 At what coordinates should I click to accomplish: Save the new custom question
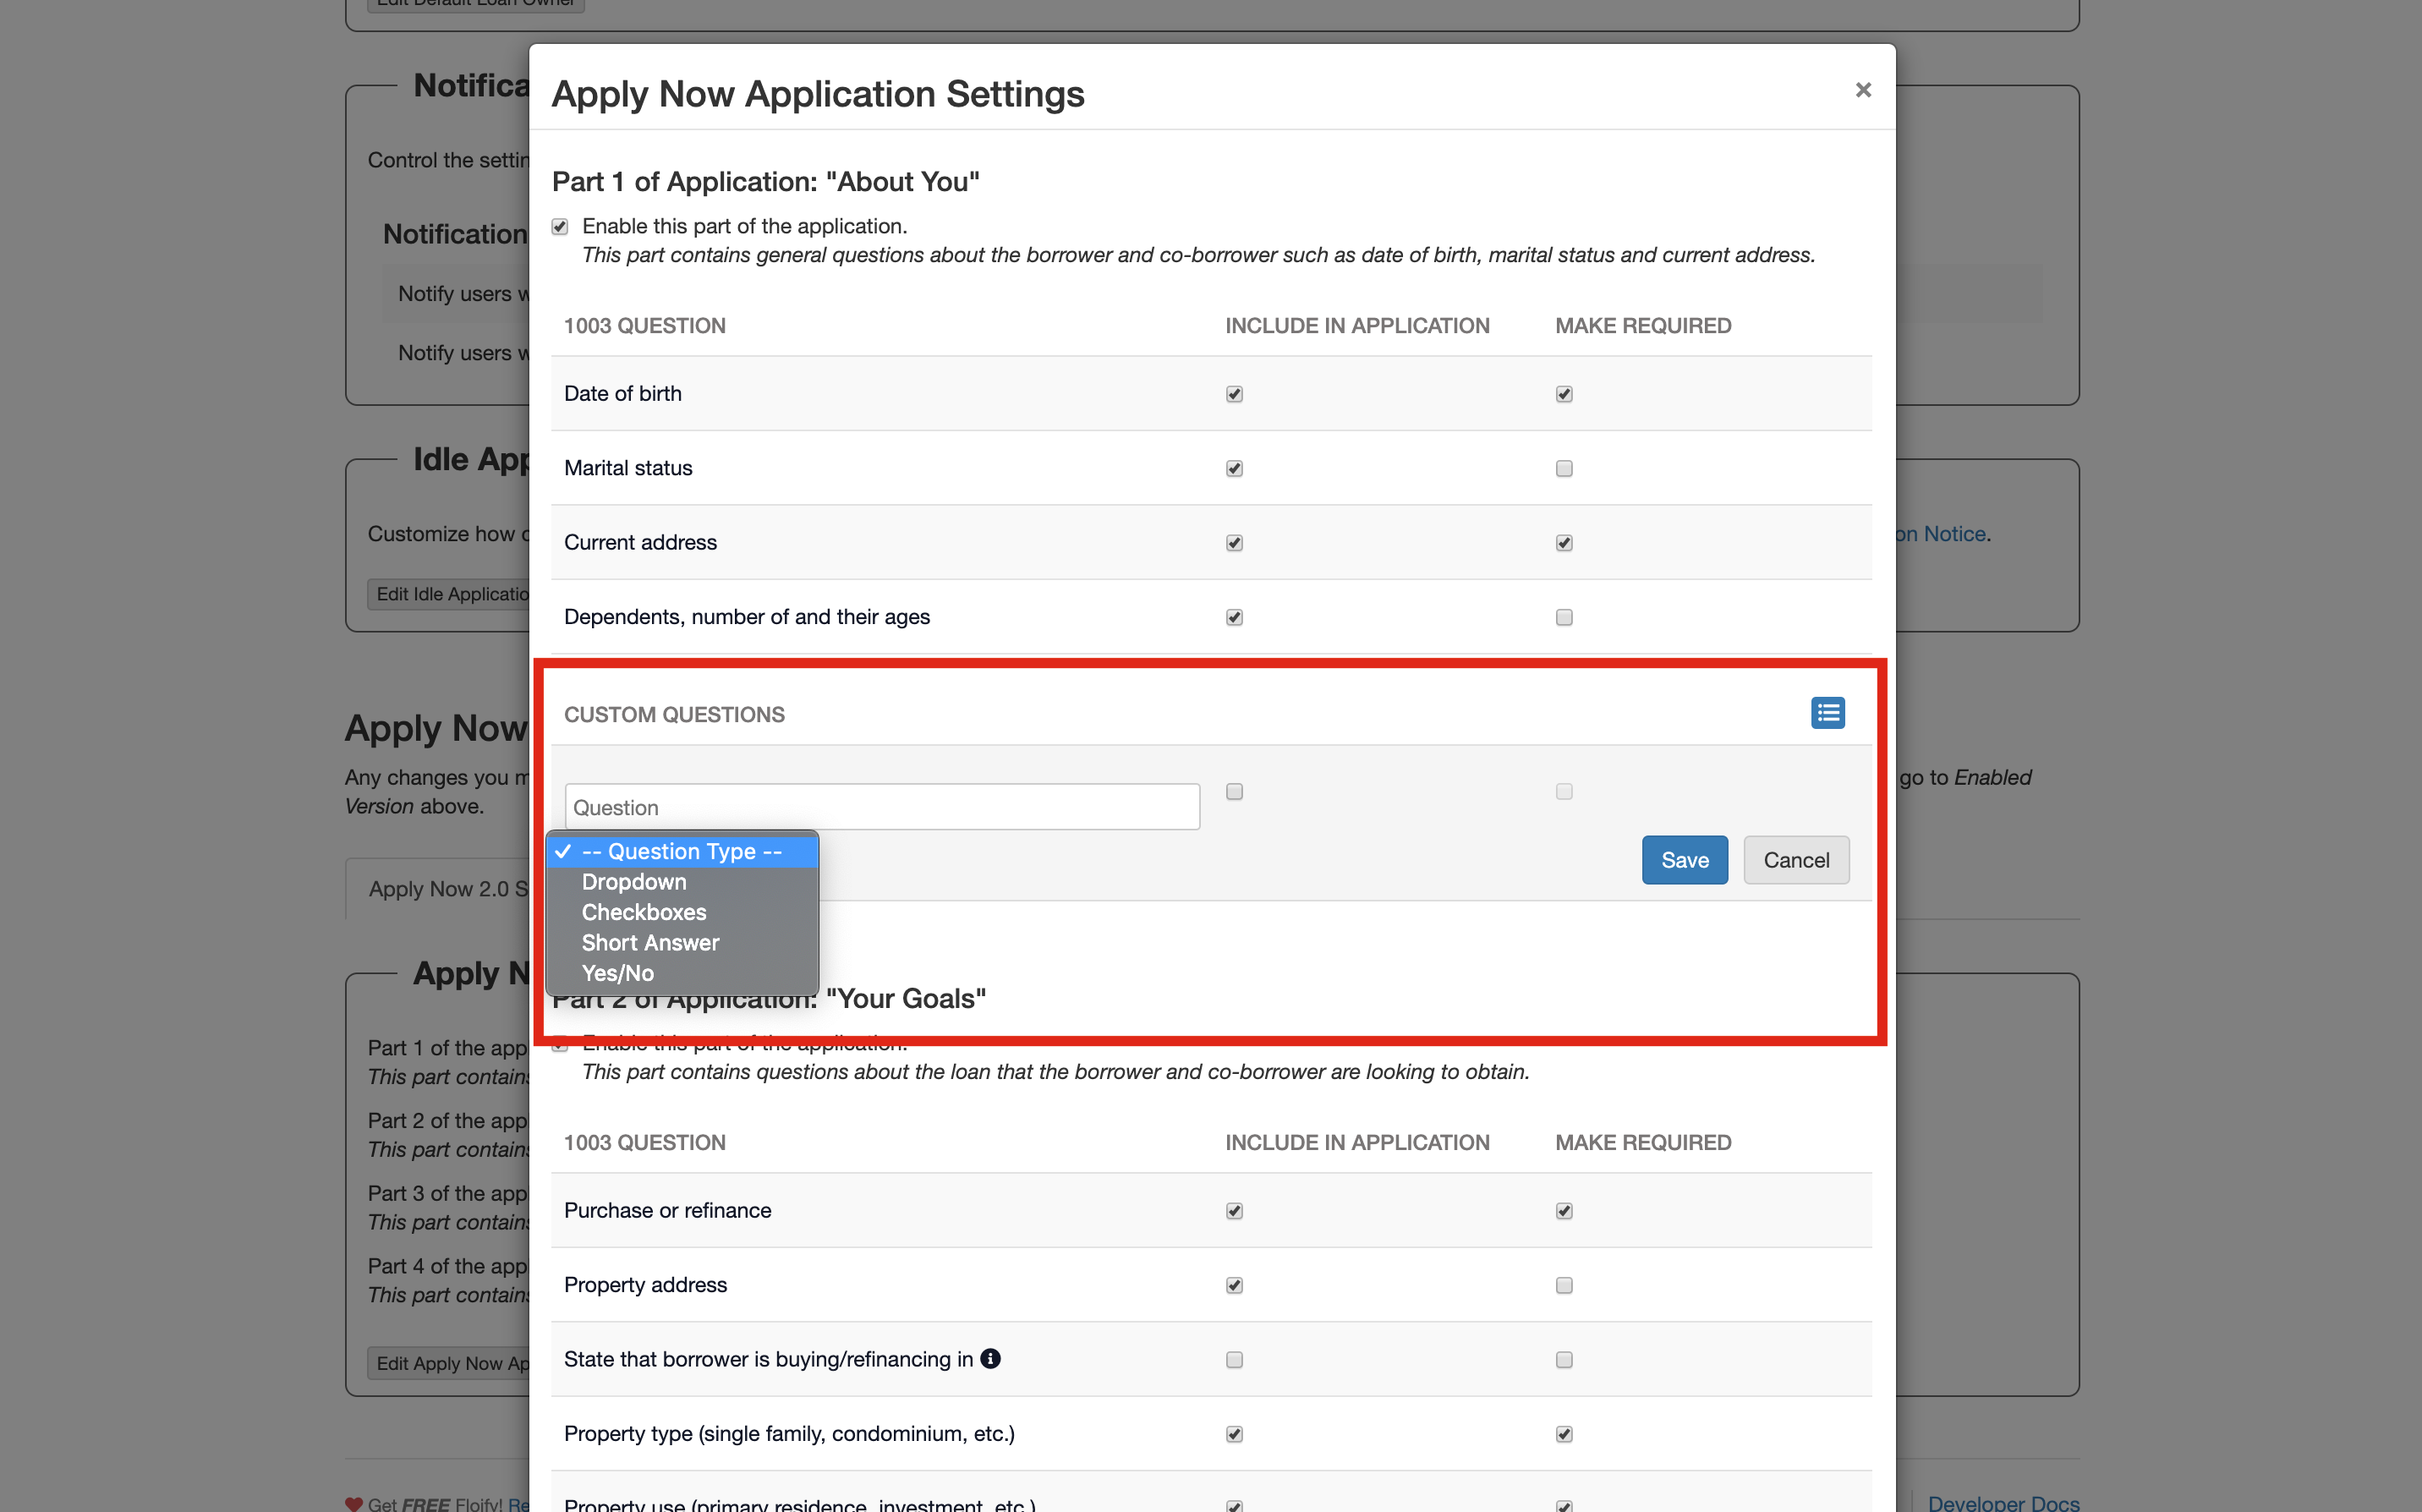(x=1683, y=859)
